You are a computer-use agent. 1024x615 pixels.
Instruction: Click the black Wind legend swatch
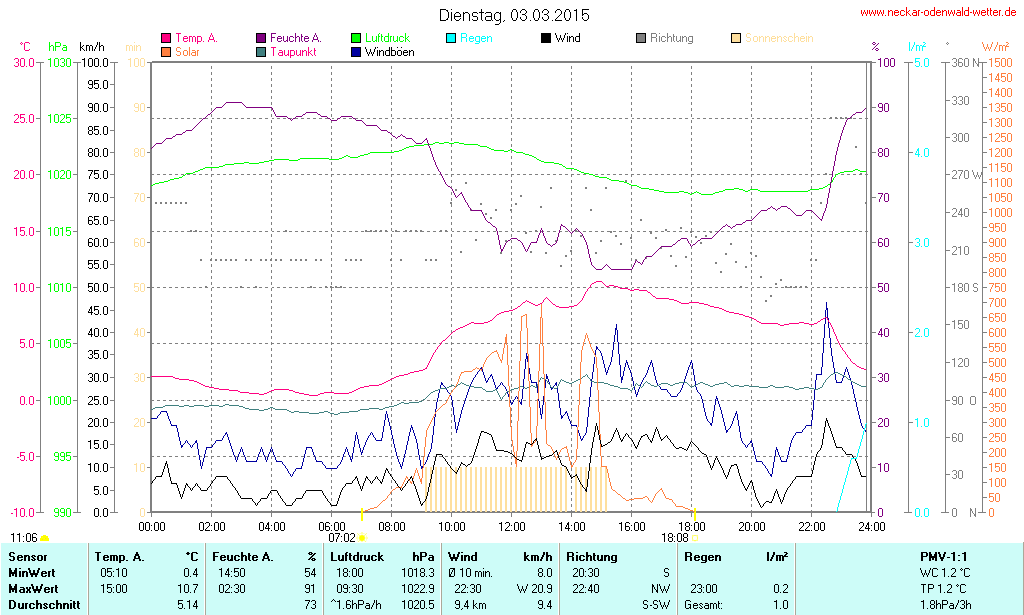(546, 39)
